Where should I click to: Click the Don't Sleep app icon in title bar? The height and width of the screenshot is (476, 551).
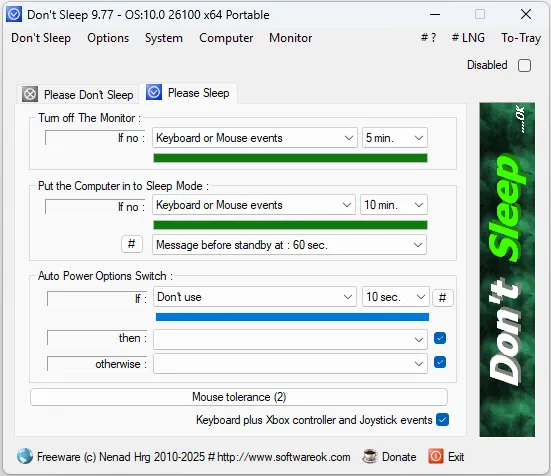tap(14, 14)
